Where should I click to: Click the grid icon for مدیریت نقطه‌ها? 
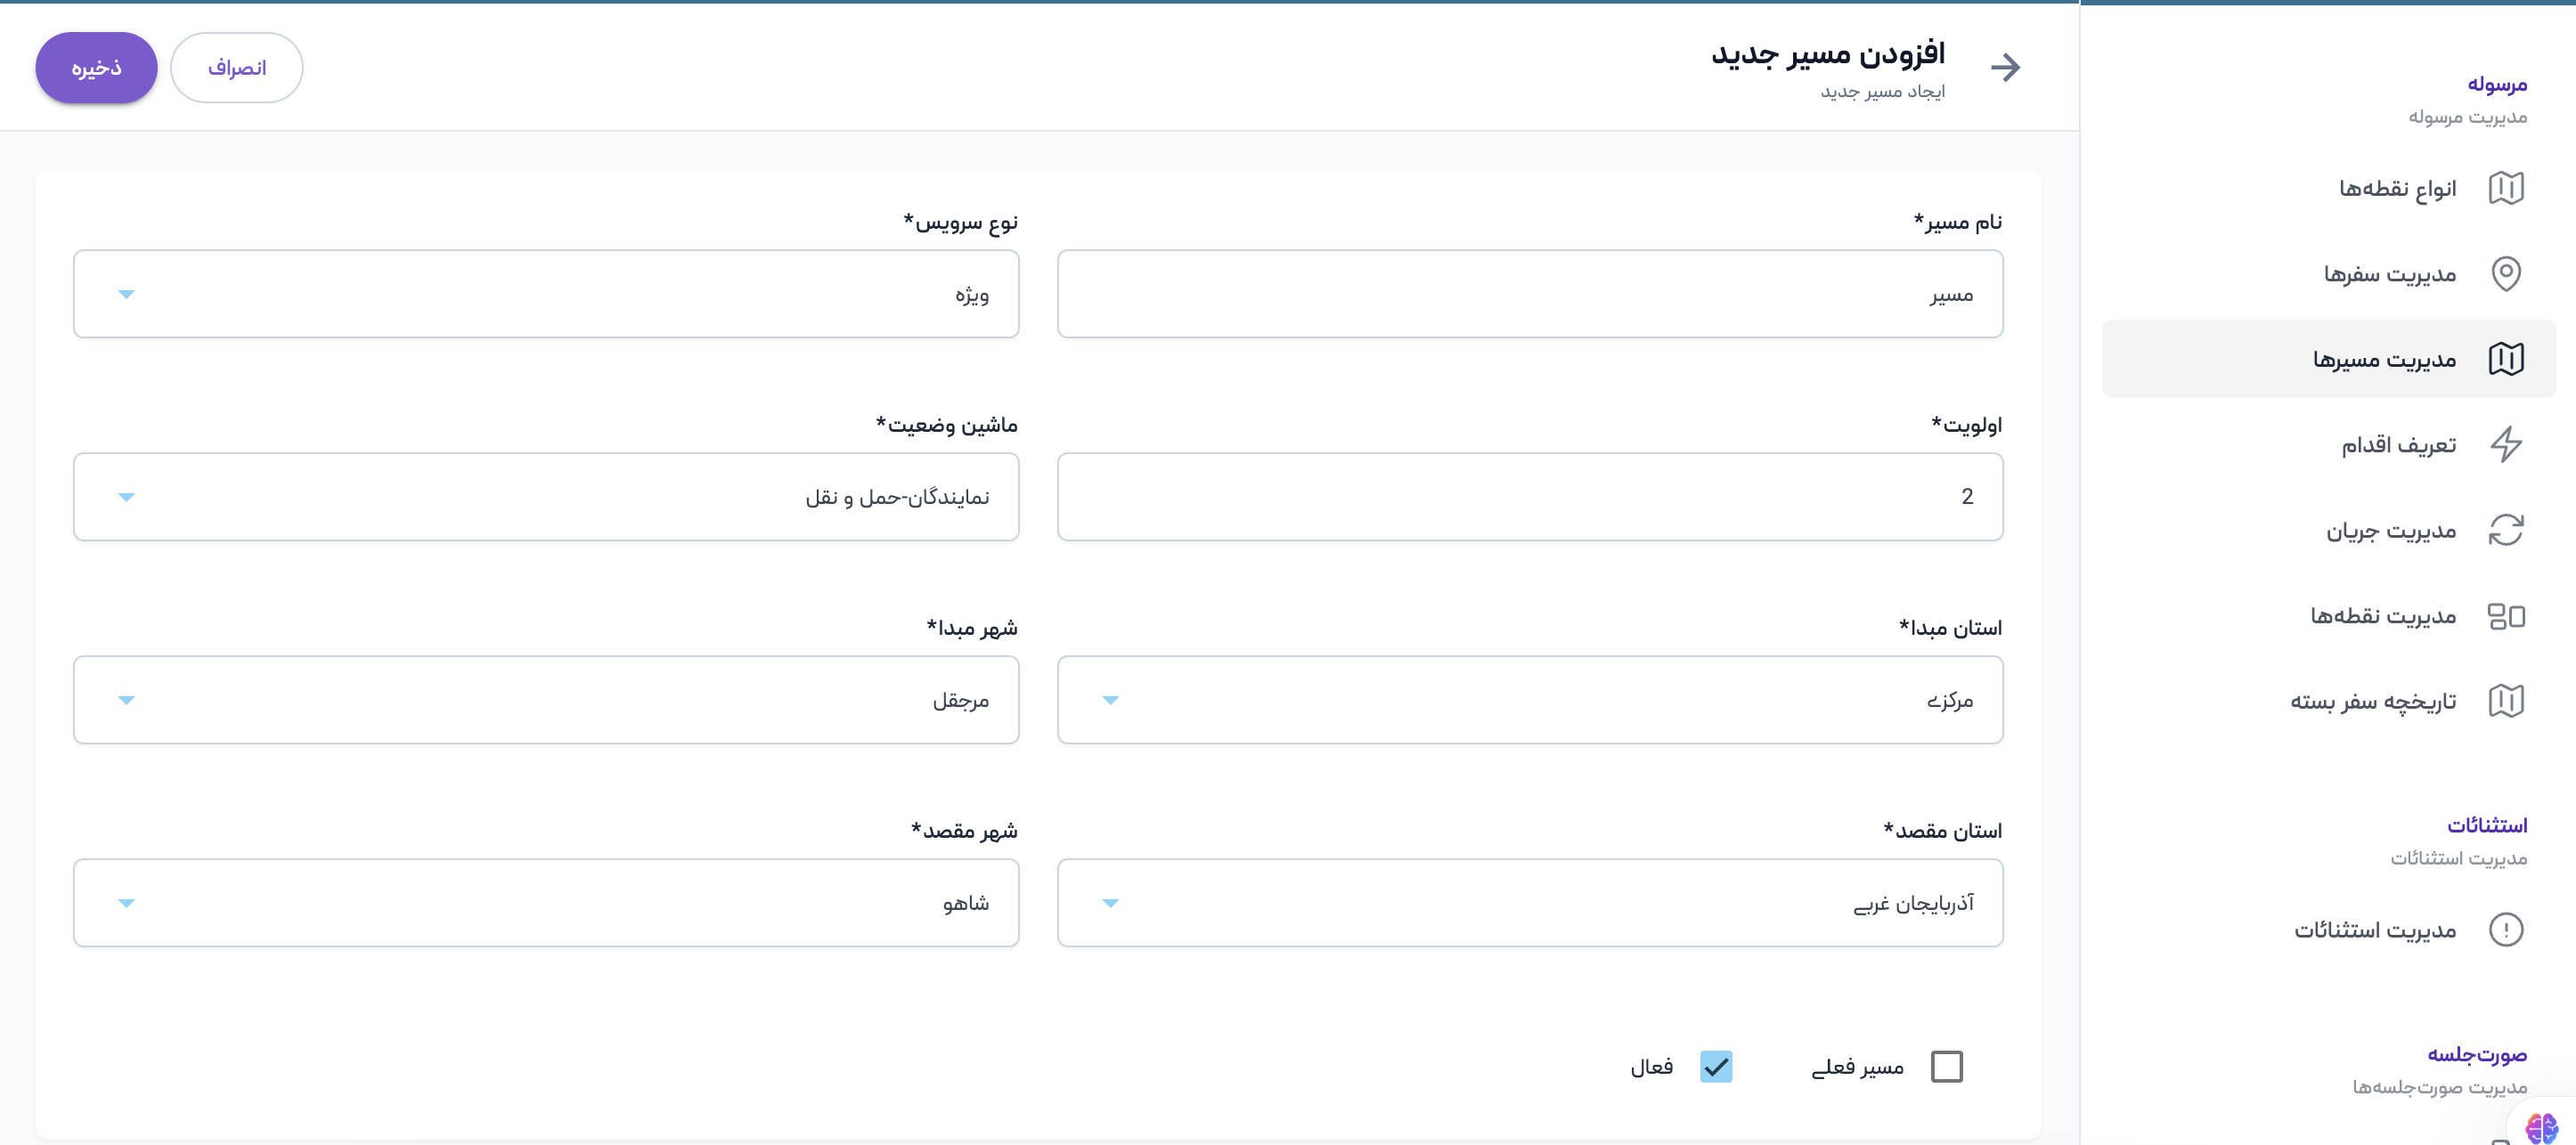2505,616
